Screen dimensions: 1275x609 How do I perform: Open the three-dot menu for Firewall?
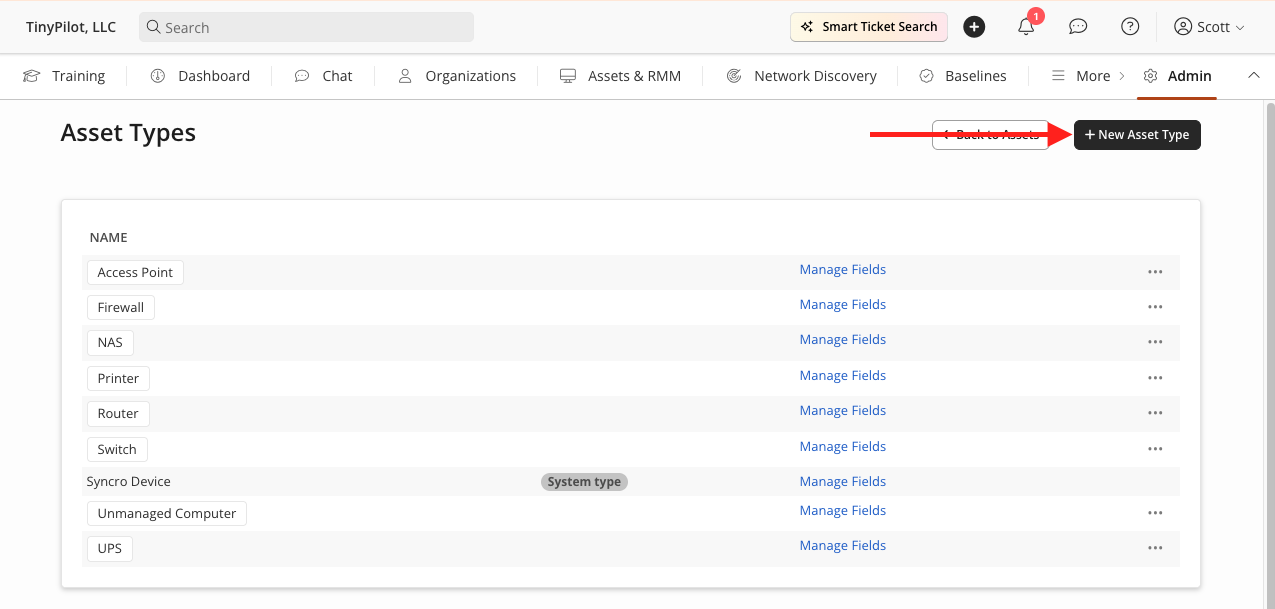click(1155, 306)
